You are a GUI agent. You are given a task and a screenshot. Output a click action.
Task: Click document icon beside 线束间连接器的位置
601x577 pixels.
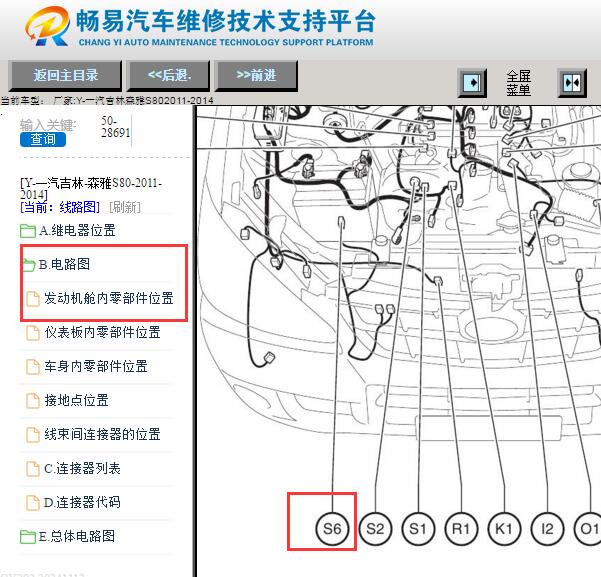coord(33,435)
